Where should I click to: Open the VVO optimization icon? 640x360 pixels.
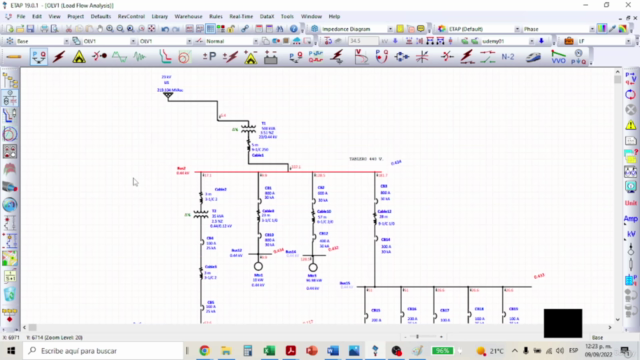pyautogui.click(x=558, y=57)
